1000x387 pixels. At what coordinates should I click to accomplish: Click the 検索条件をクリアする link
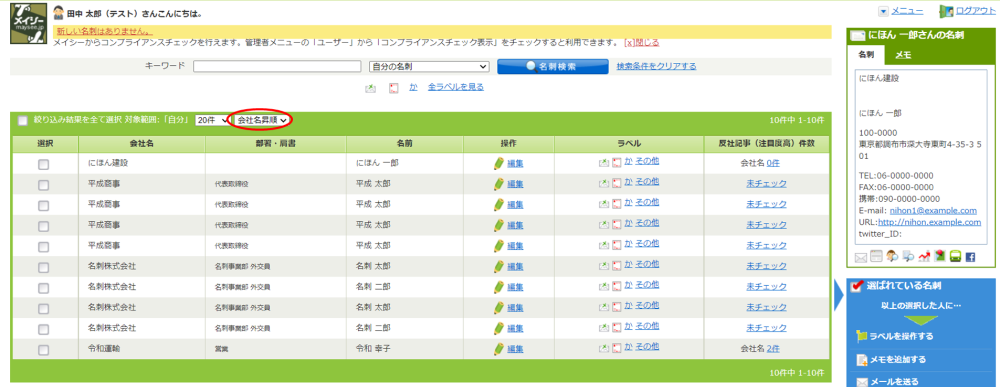(x=656, y=66)
